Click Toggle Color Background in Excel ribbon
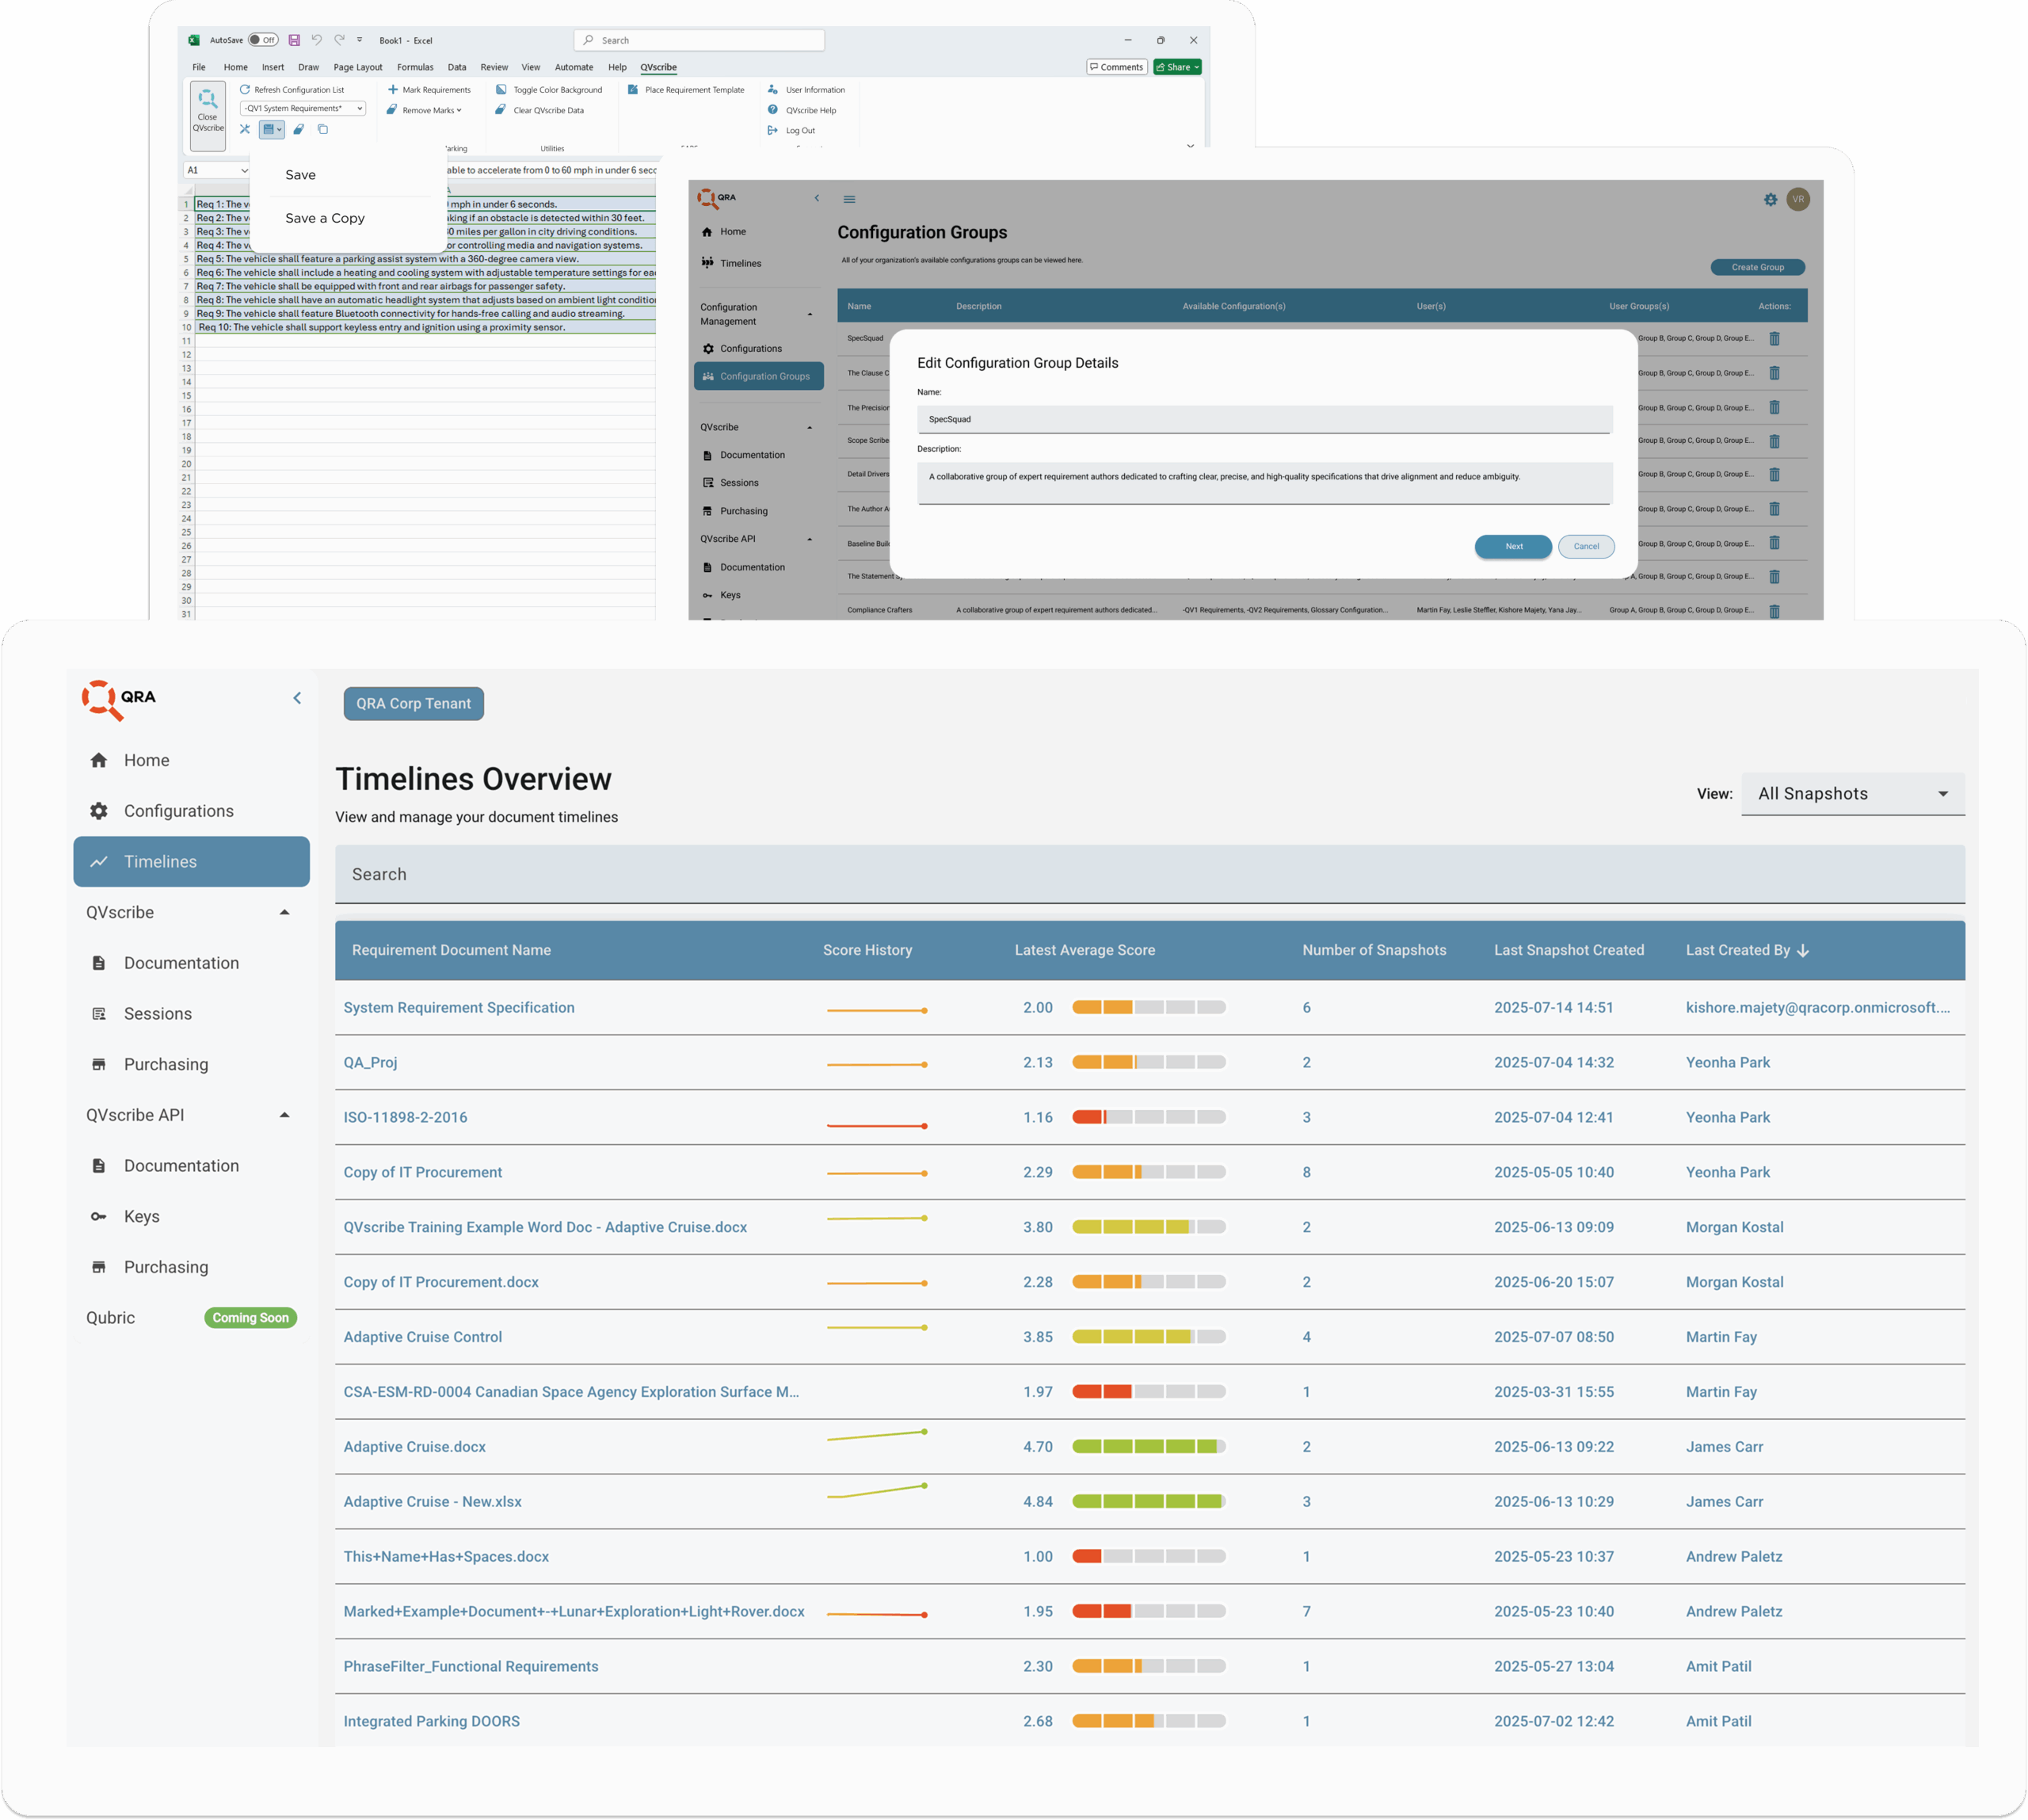Image resolution: width=2028 pixels, height=1820 pixels. click(549, 90)
